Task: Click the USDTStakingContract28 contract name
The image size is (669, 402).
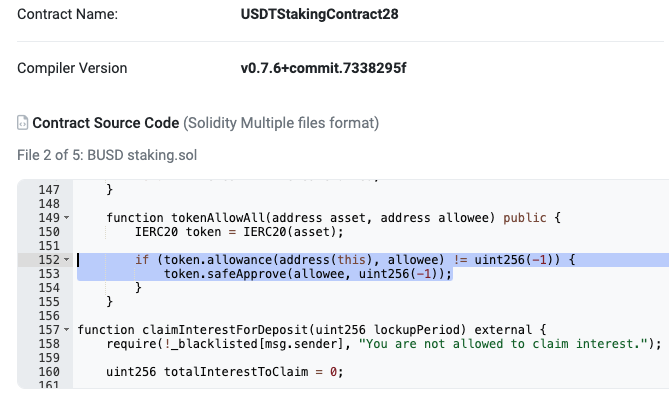Action: coord(319,14)
